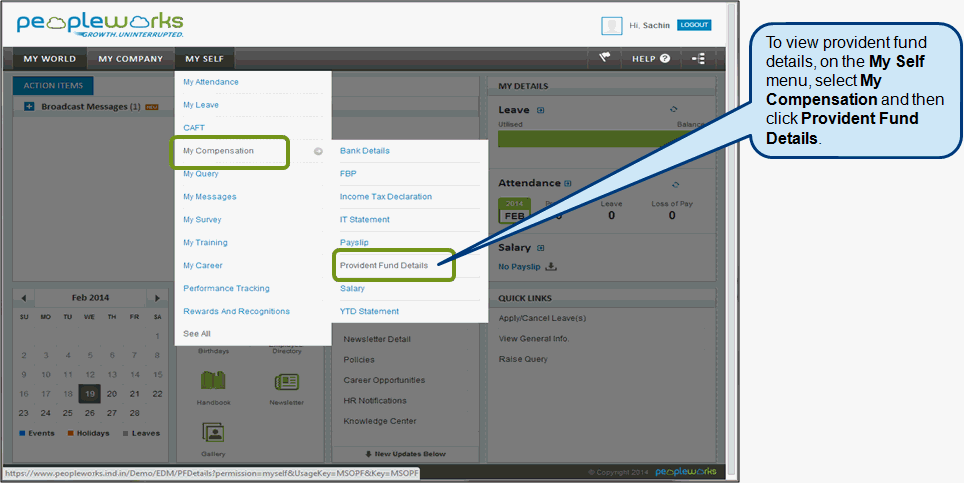Download payslip via the download icon
Viewport: 964px width, 483px height.
tap(551, 267)
